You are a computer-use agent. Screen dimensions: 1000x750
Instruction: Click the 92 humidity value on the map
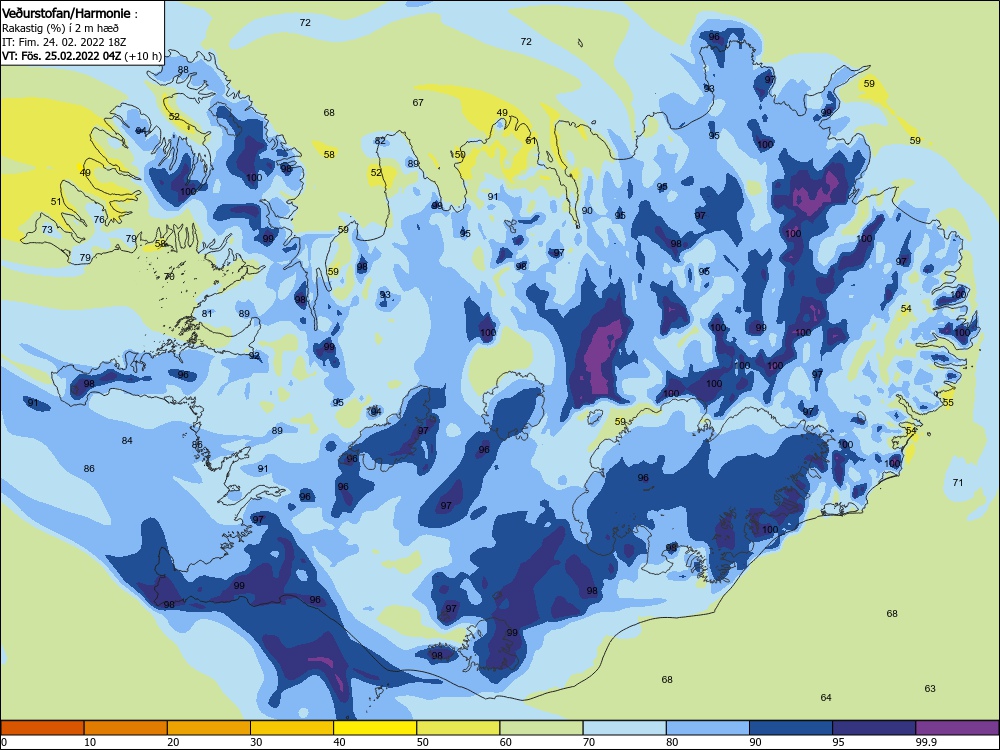[254, 356]
